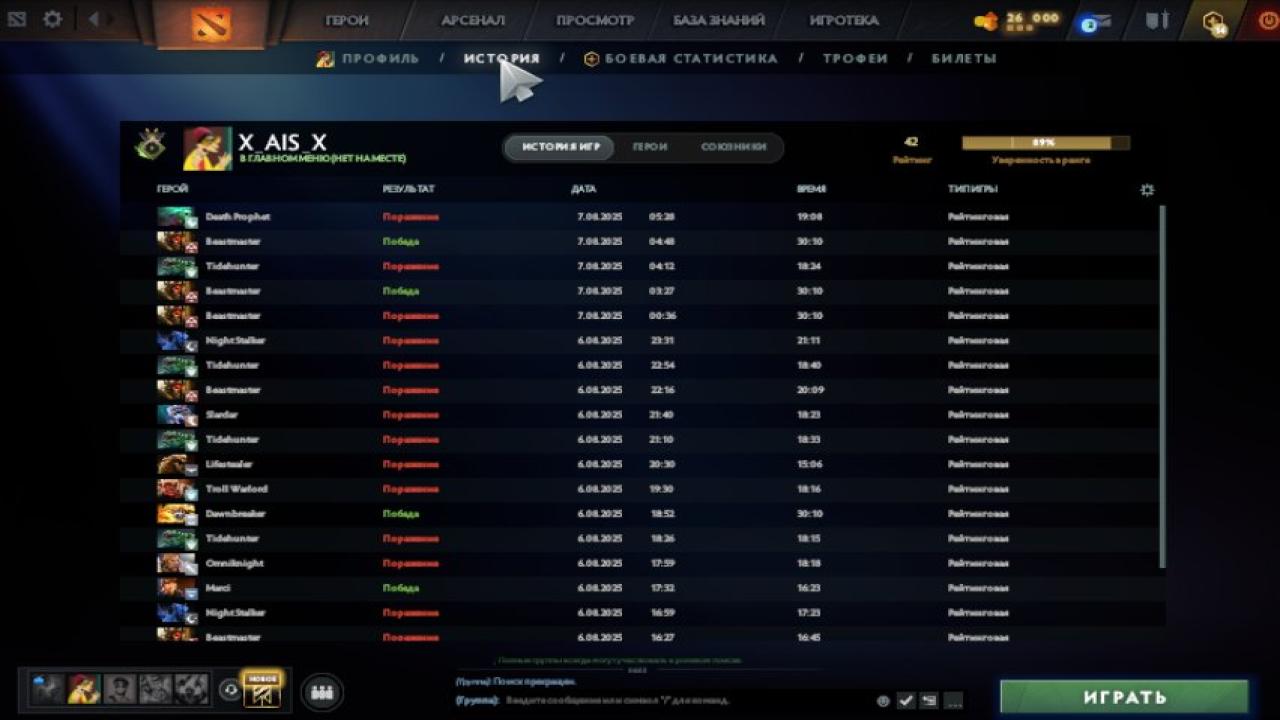The image size is (1280, 720).
Task: Click the Slardar hero portrait
Action: [x=177, y=415]
